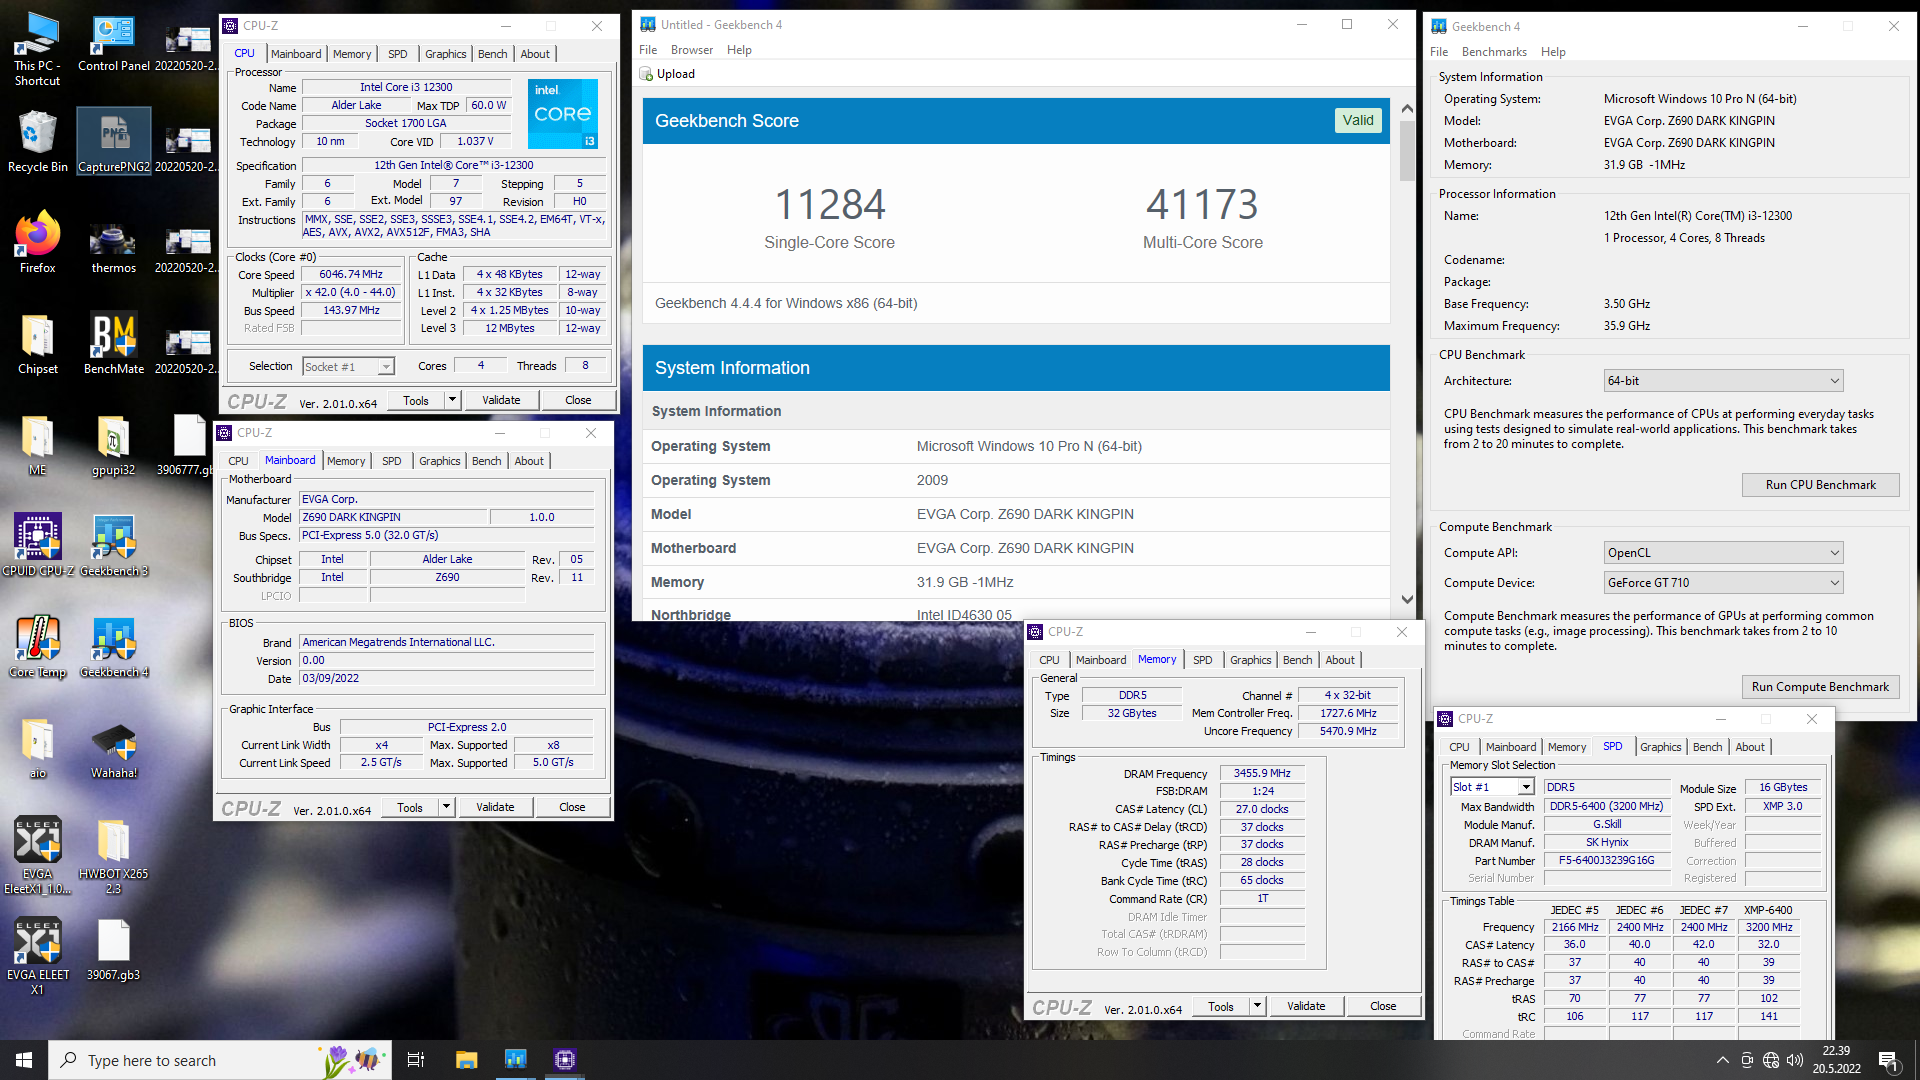This screenshot has width=1920, height=1080.
Task: Open the thermos desktop icon
Action: 113,243
